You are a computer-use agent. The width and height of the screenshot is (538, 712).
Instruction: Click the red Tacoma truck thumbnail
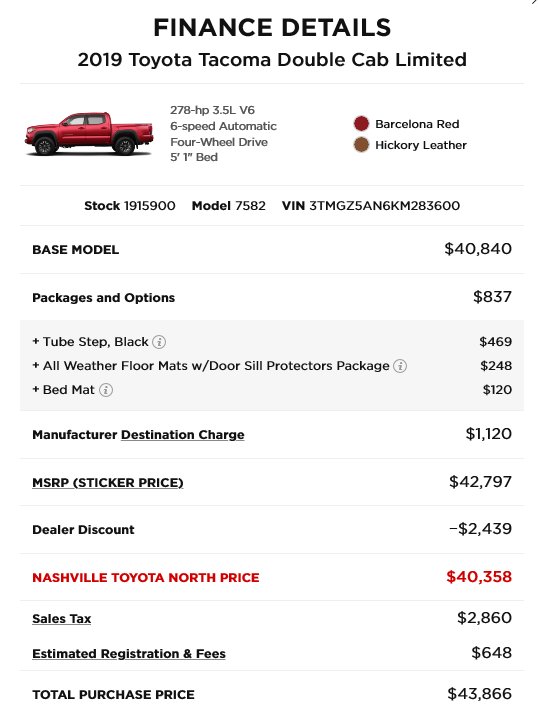[x=89, y=134]
